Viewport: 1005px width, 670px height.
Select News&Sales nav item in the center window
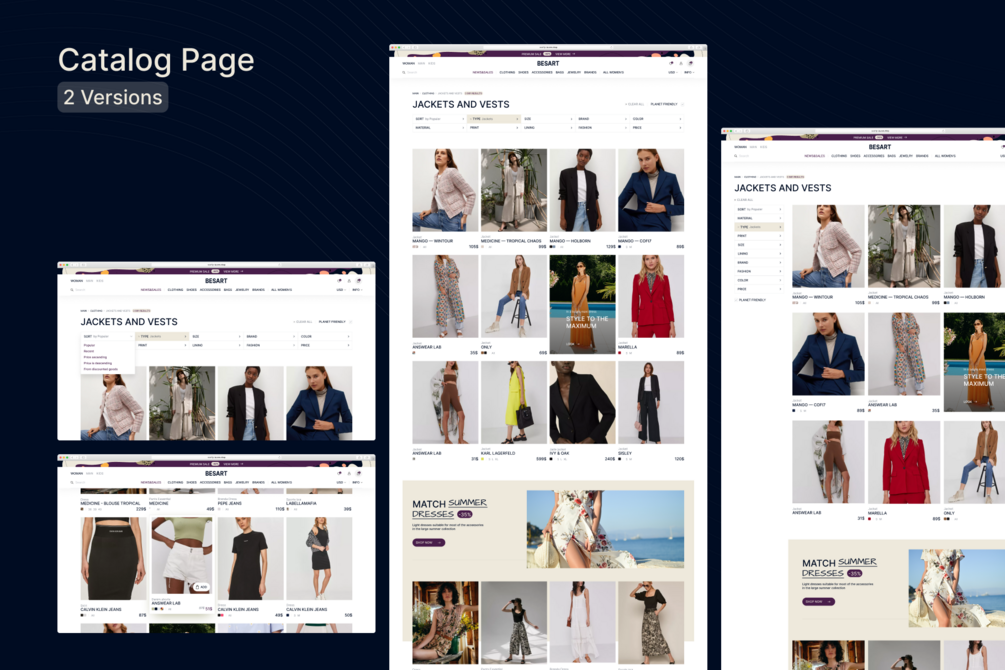(x=483, y=72)
